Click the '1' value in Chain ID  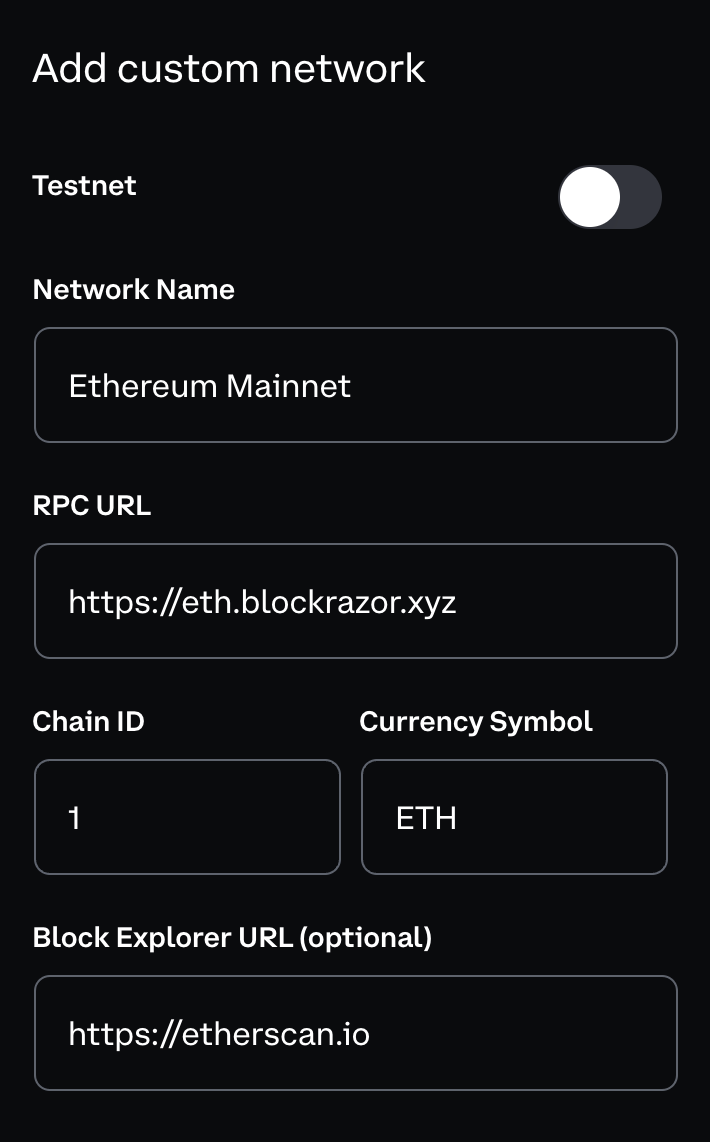(x=74, y=818)
